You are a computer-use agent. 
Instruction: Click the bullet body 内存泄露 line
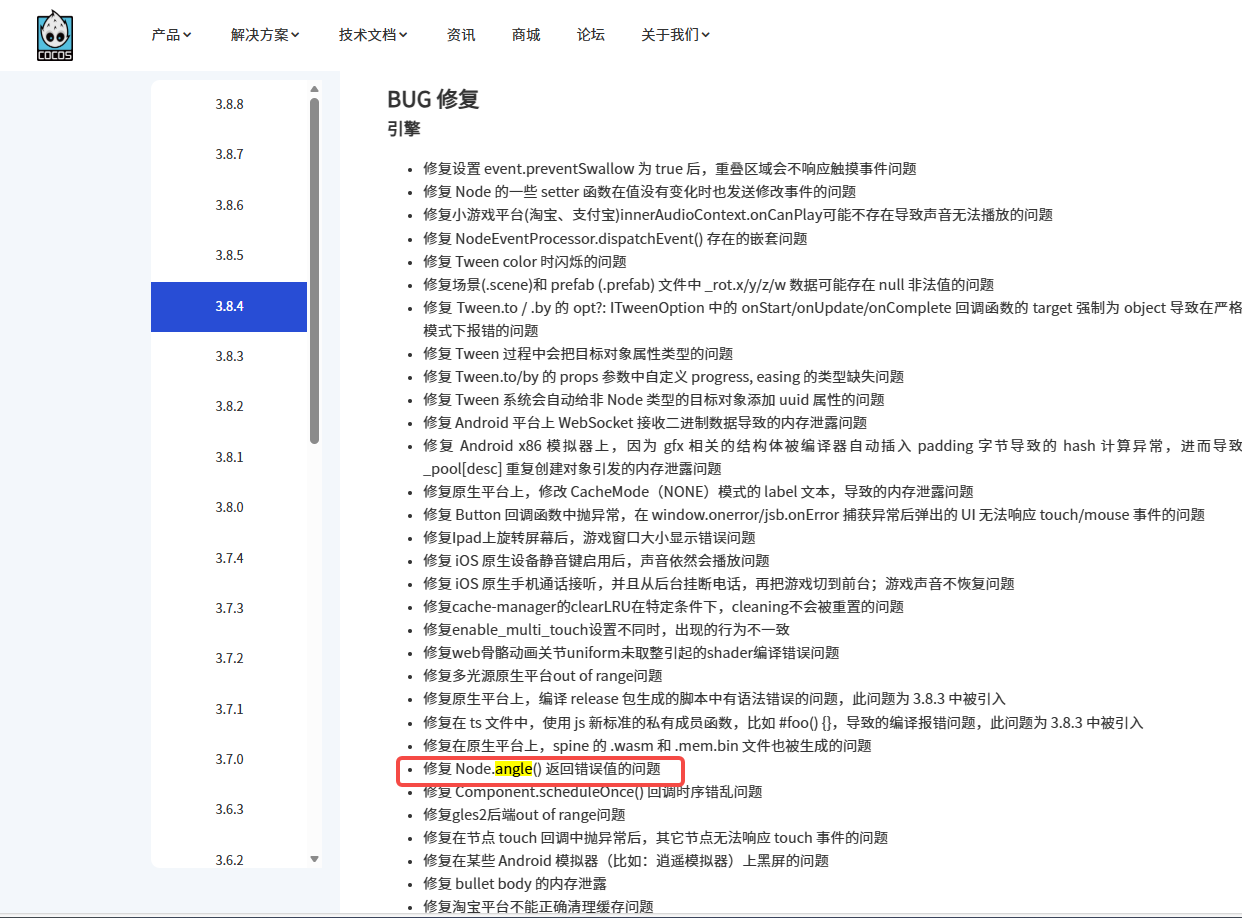515,883
